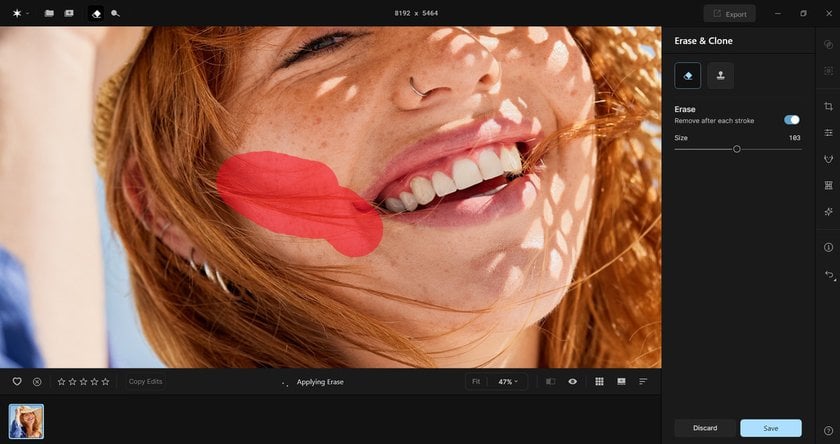This screenshot has height=444, width=840.
Task: Rate photo five stars
Action: coord(106,382)
